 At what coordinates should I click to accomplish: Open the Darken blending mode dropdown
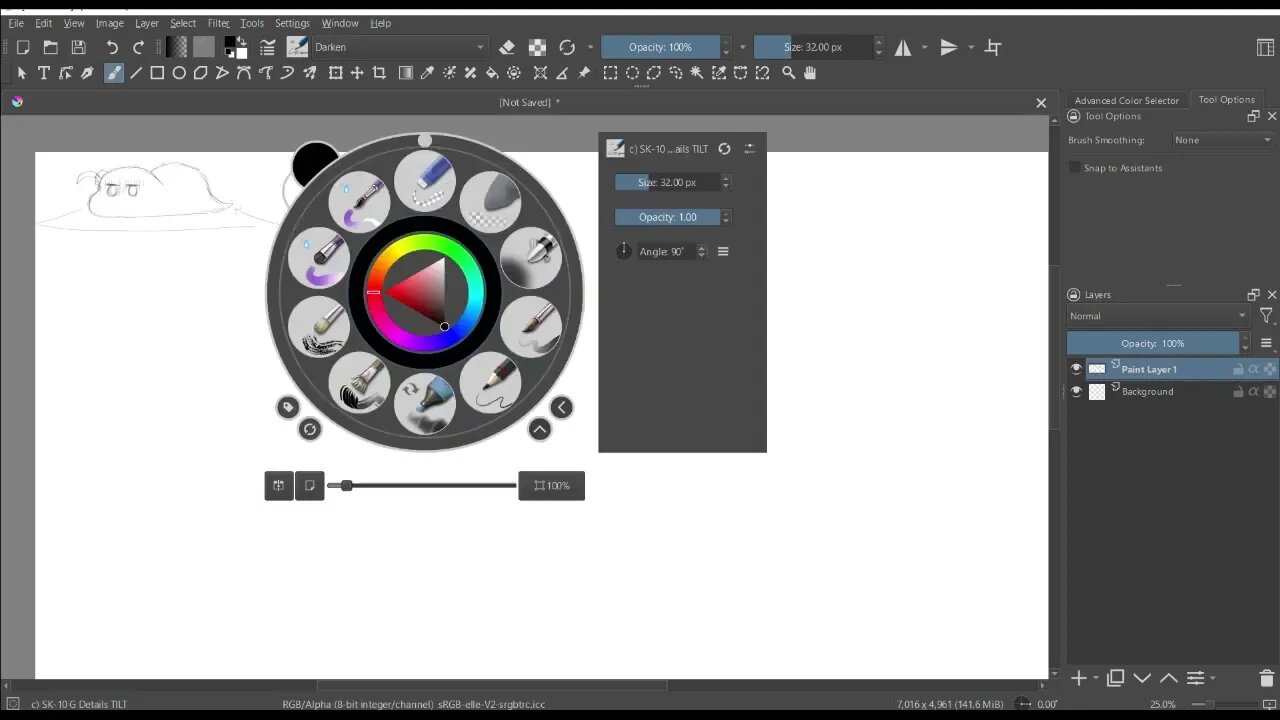point(400,47)
